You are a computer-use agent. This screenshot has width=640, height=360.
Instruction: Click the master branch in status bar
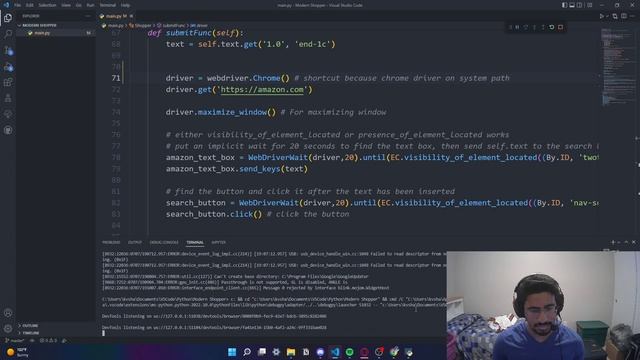[14, 340]
